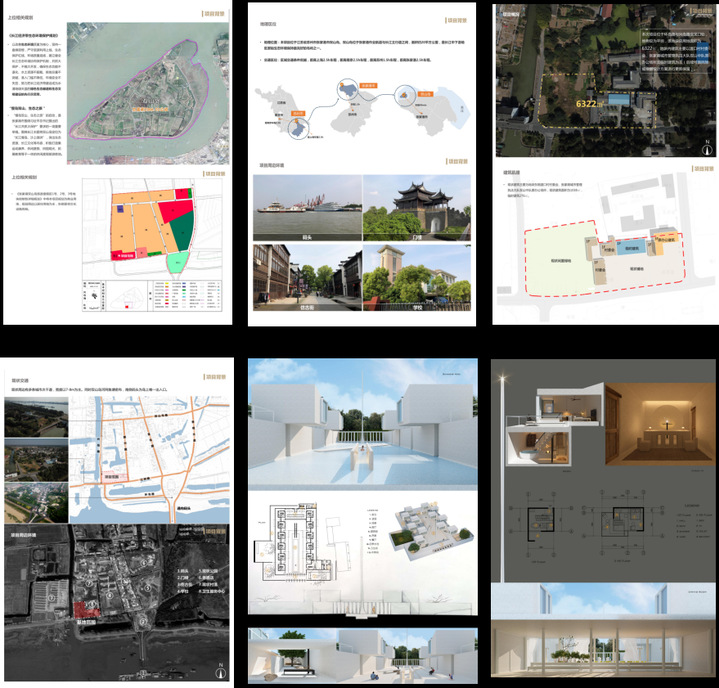Click circled marker 2 on the black-and-white satellite map
Screen dimensions: 719x688
144,622
